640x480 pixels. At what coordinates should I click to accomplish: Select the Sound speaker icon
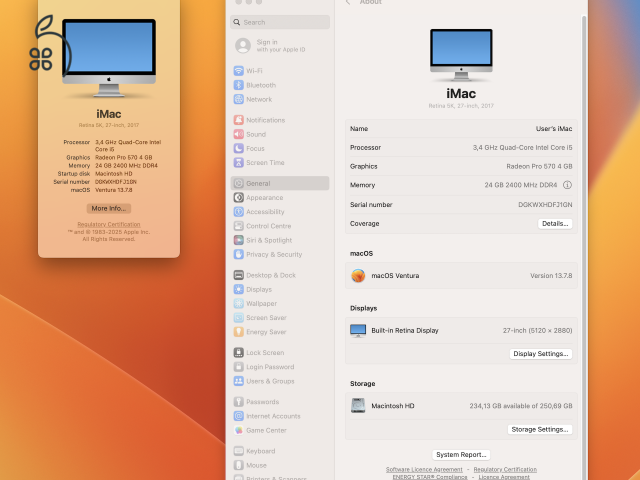(239, 134)
